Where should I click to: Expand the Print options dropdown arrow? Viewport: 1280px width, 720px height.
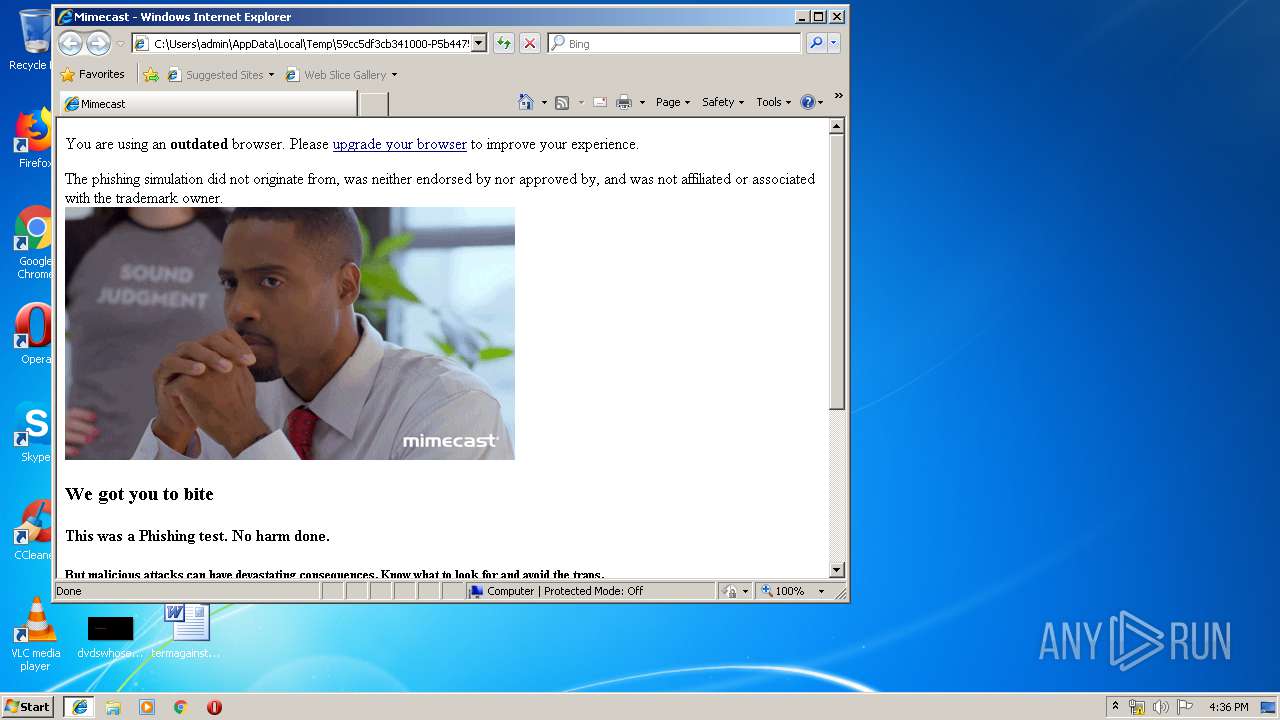[x=642, y=102]
